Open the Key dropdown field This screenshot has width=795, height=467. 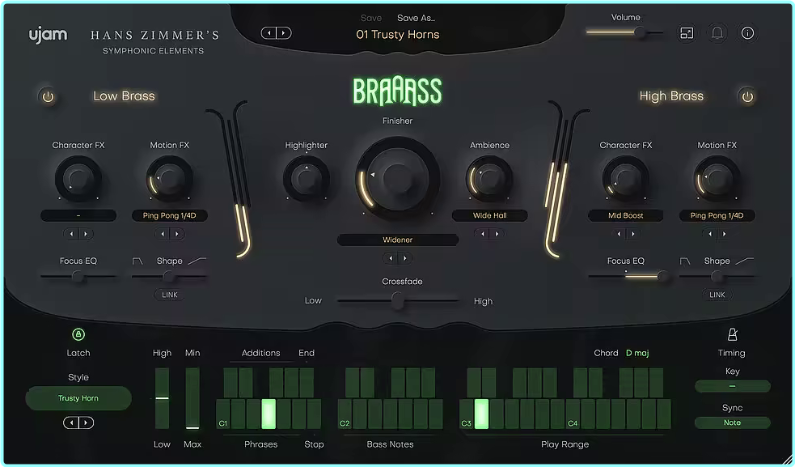point(732,386)
